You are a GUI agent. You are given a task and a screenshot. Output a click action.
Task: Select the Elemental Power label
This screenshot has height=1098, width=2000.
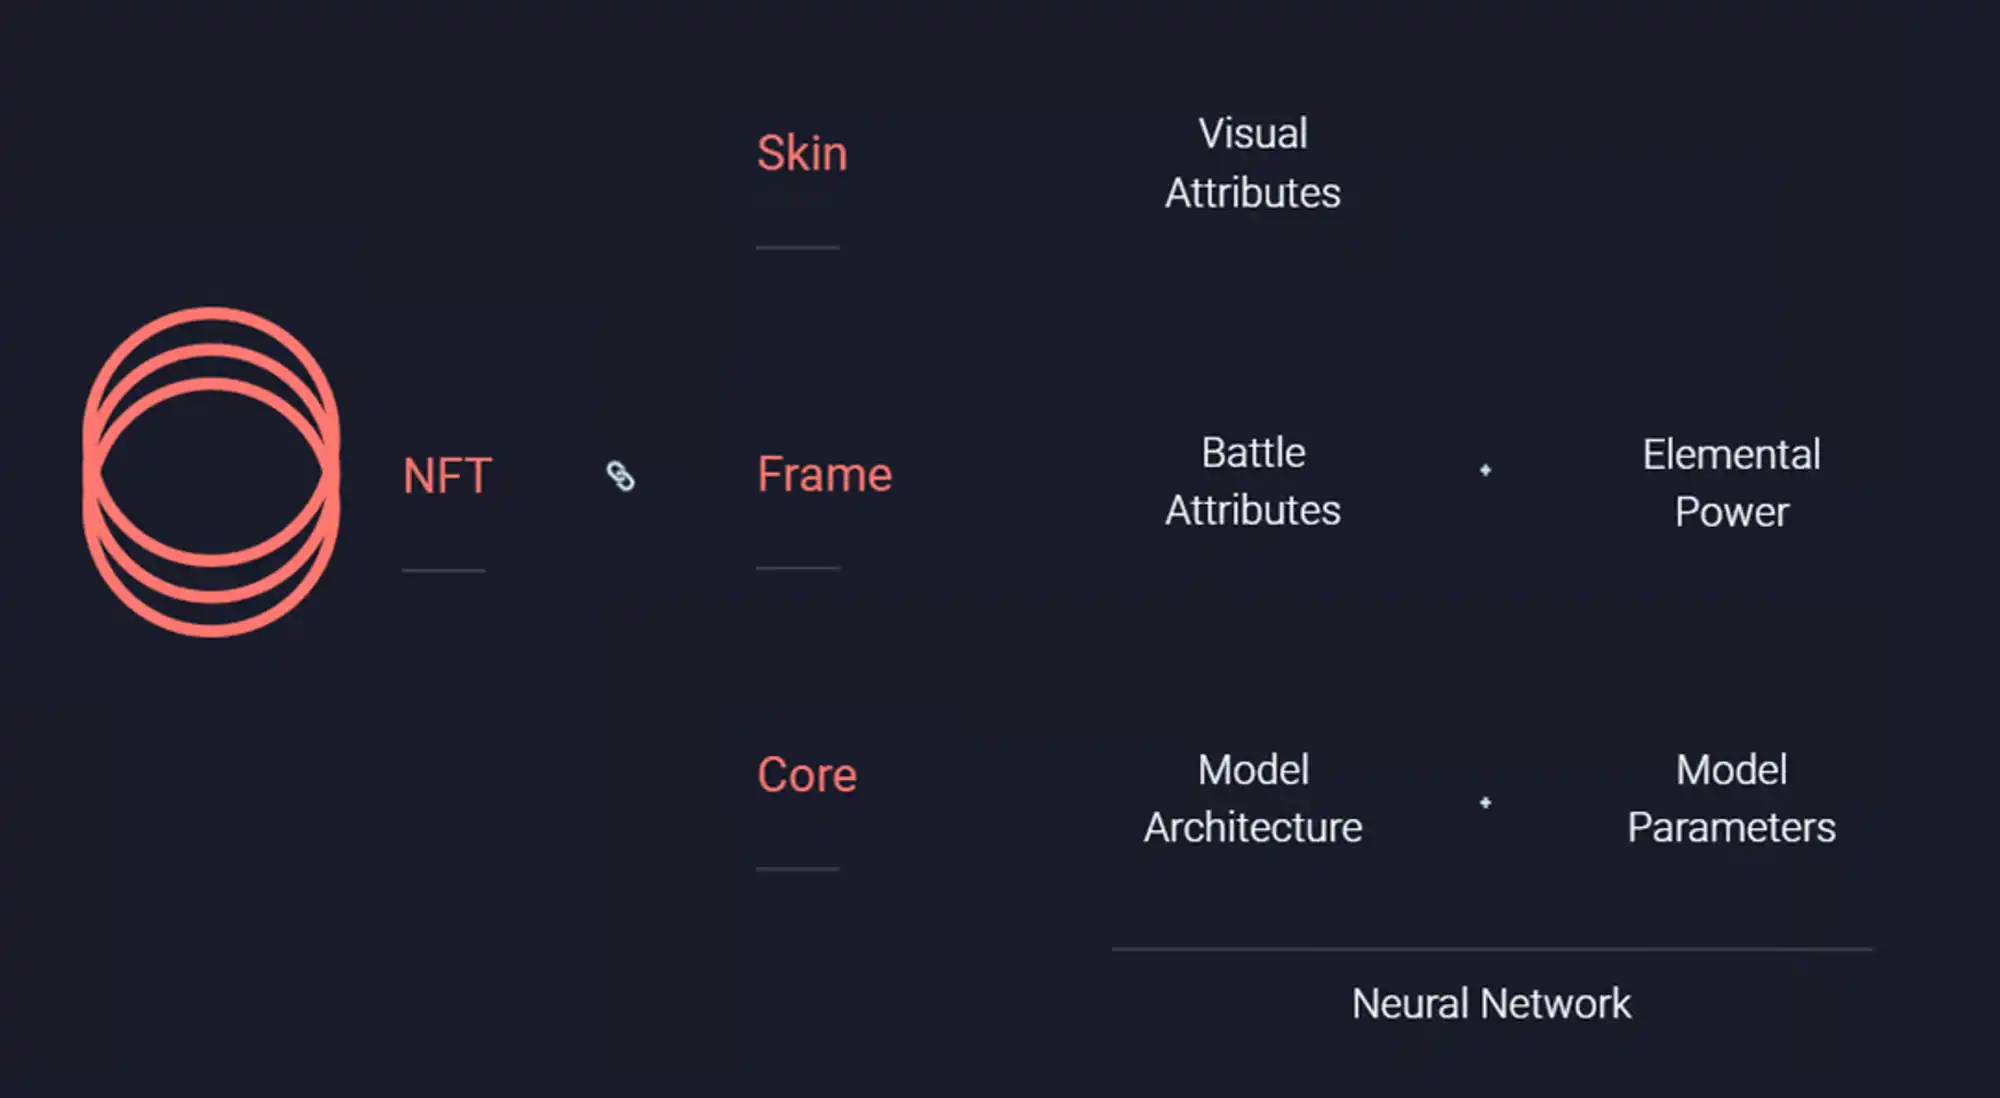pyautogui.click(x=1731, y=483)
